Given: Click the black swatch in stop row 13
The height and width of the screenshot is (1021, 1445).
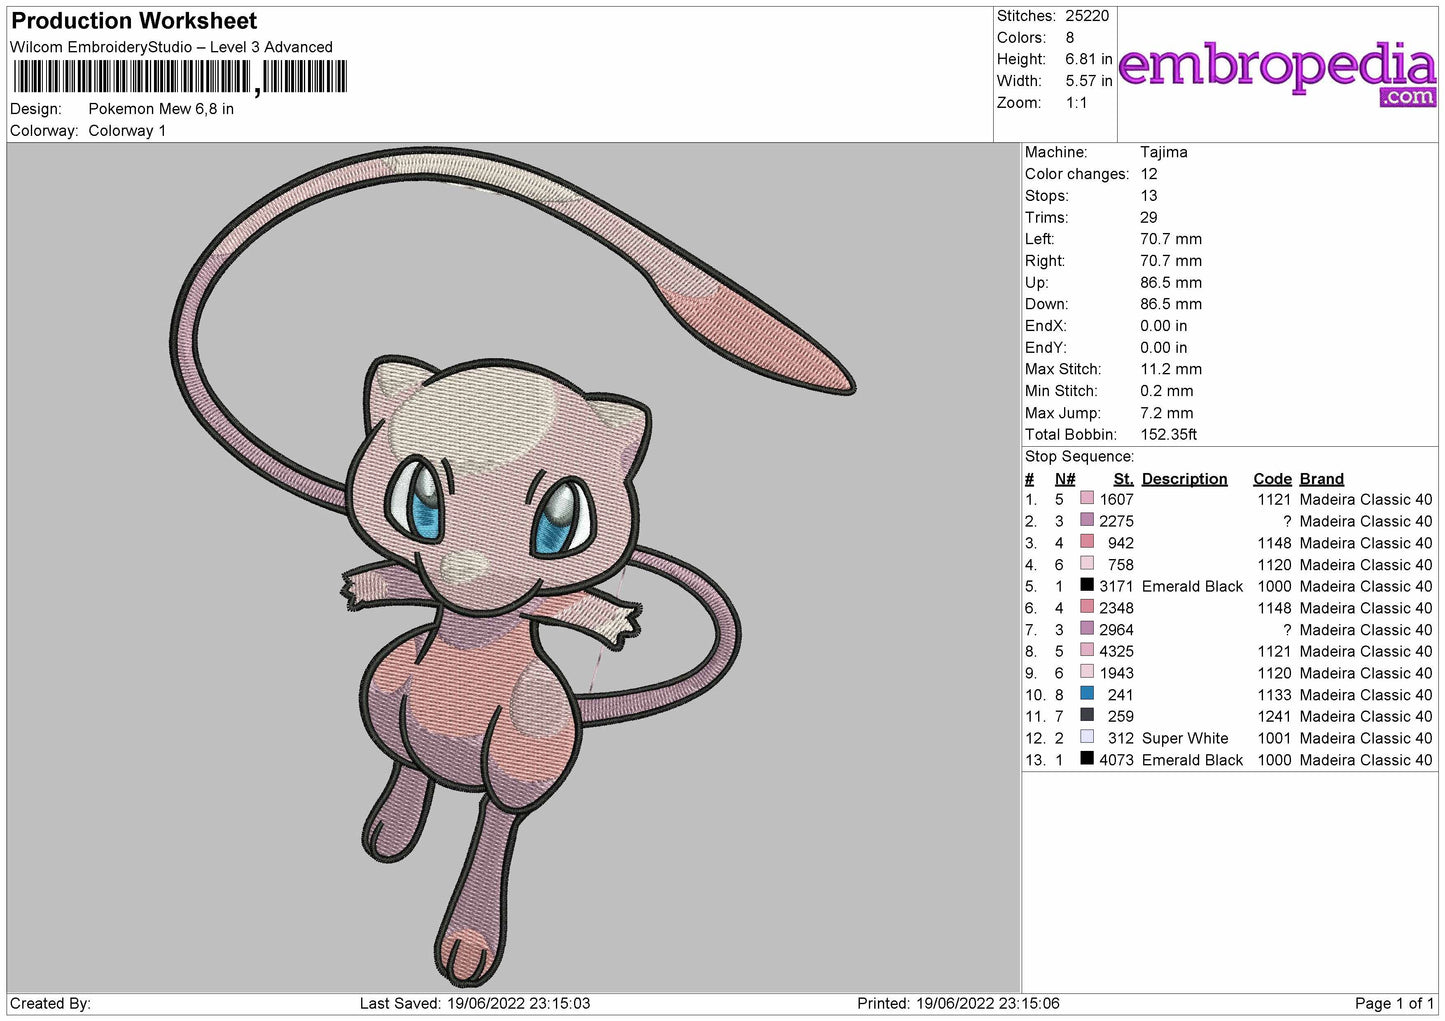Looking at the screenshot, I should pyautogui.click(x=1087, y=758).
